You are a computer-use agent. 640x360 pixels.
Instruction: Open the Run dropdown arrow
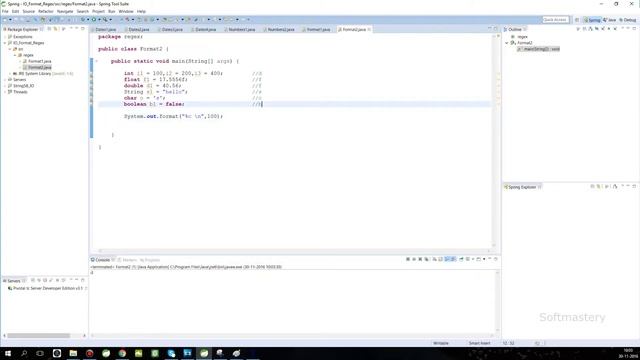pyautogui.click(x=99, y=20)
